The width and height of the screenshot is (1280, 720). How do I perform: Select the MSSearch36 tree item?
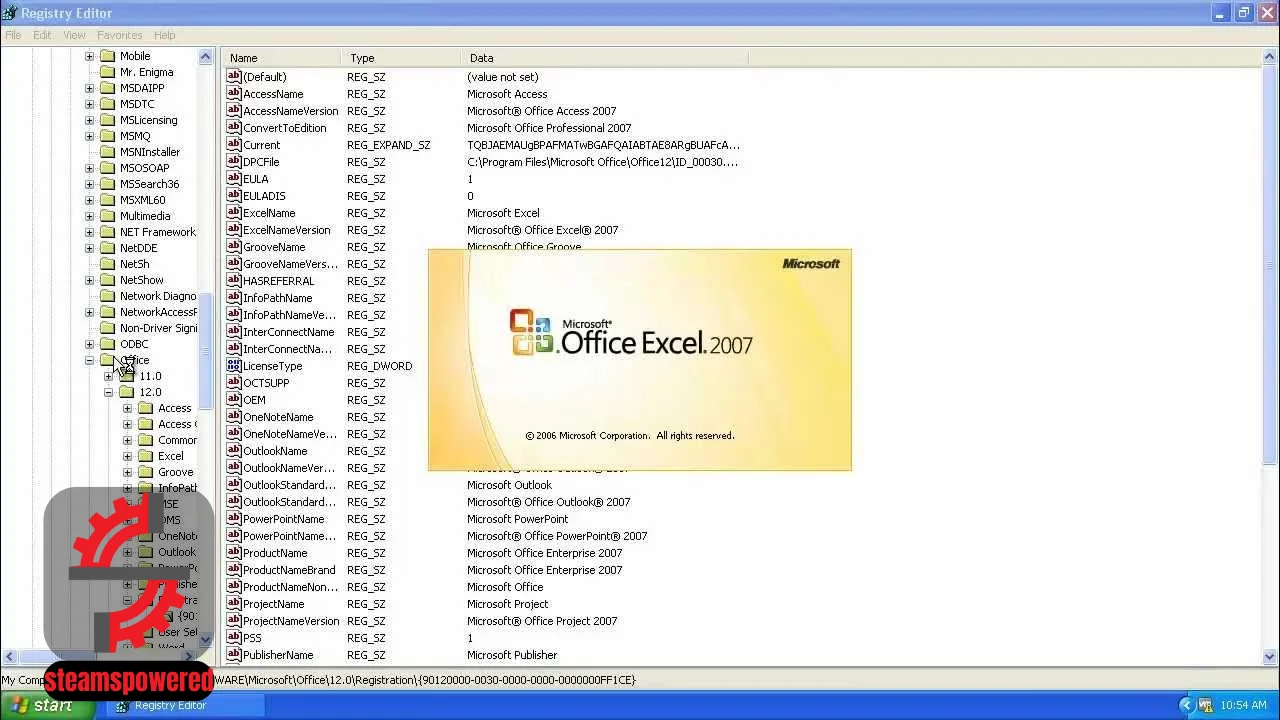coord(149,184)
